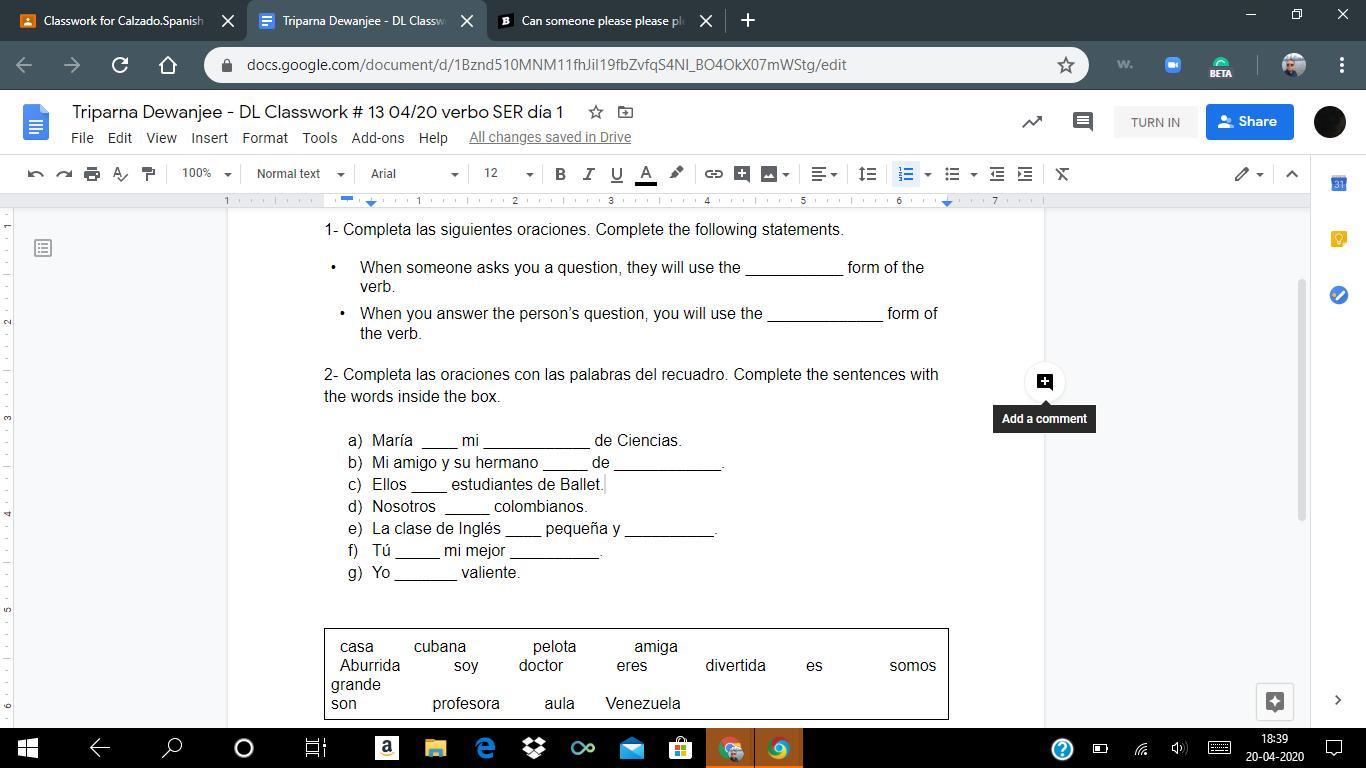Switch to Classwork for Calzado tab
The height and width of the screenshot is (768, 1366).
click(x=122, y=20)
